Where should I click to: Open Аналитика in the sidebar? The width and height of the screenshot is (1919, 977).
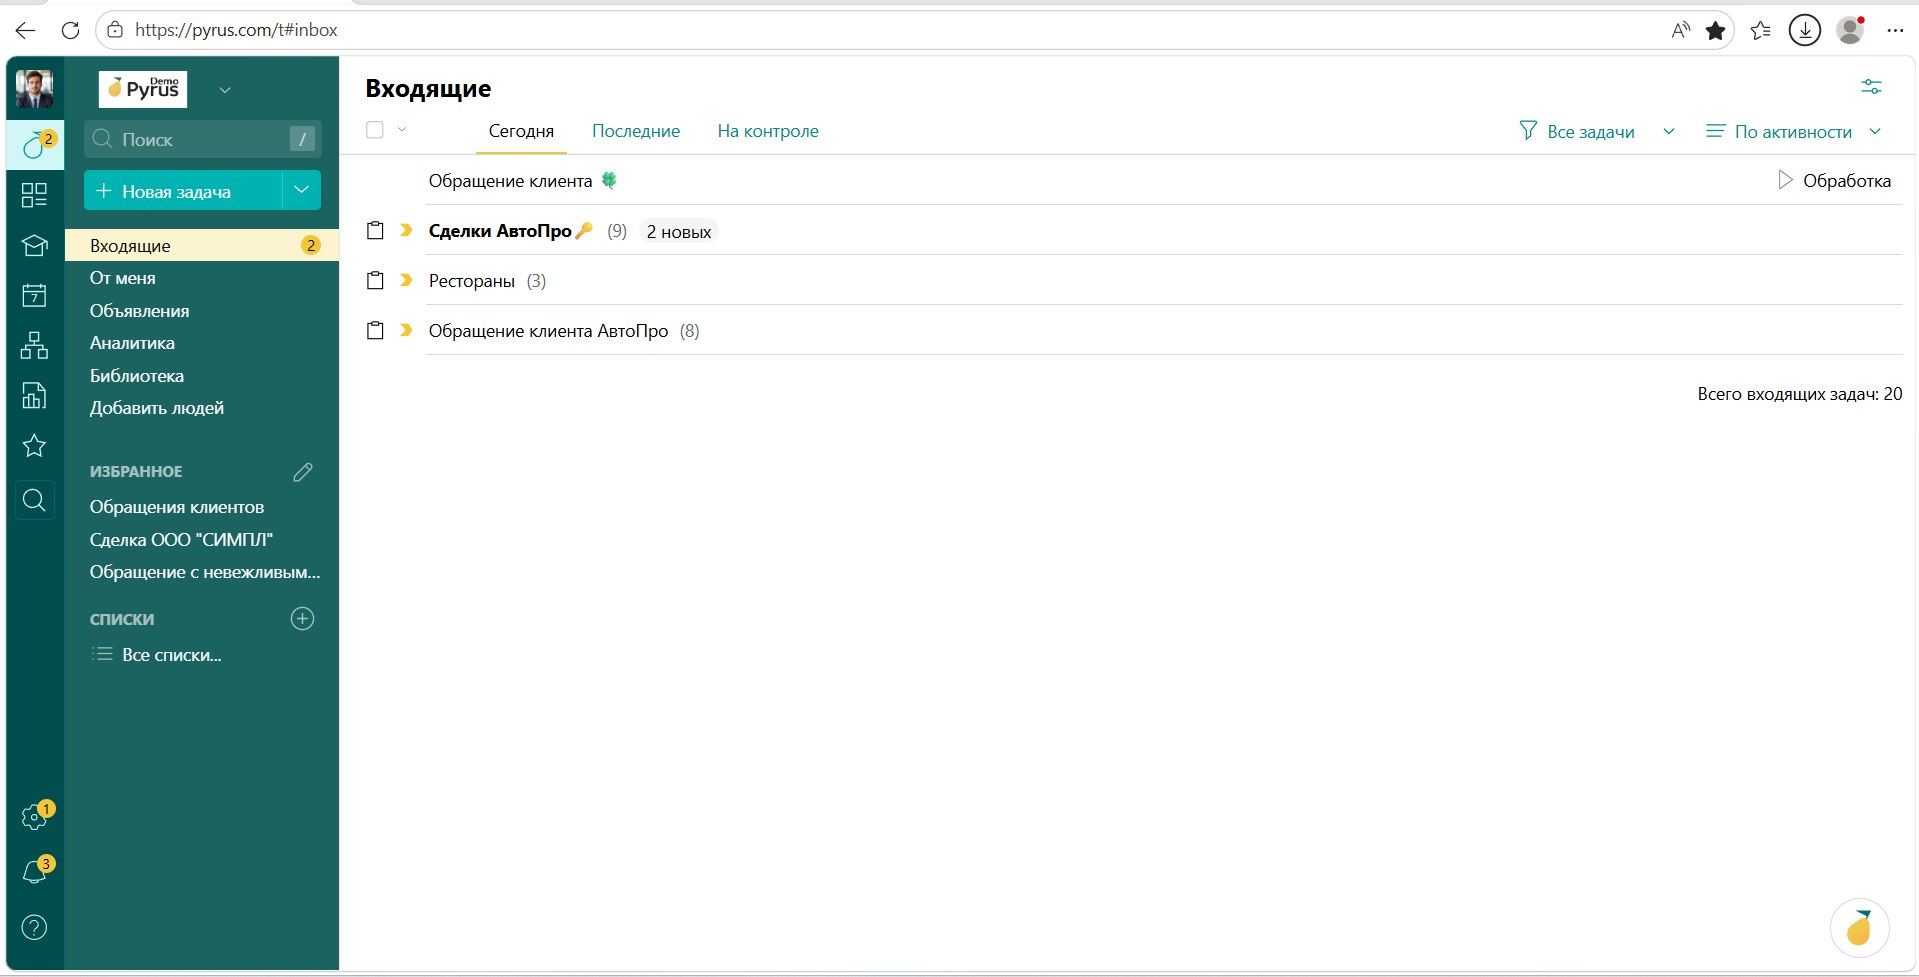pos(132,343)
